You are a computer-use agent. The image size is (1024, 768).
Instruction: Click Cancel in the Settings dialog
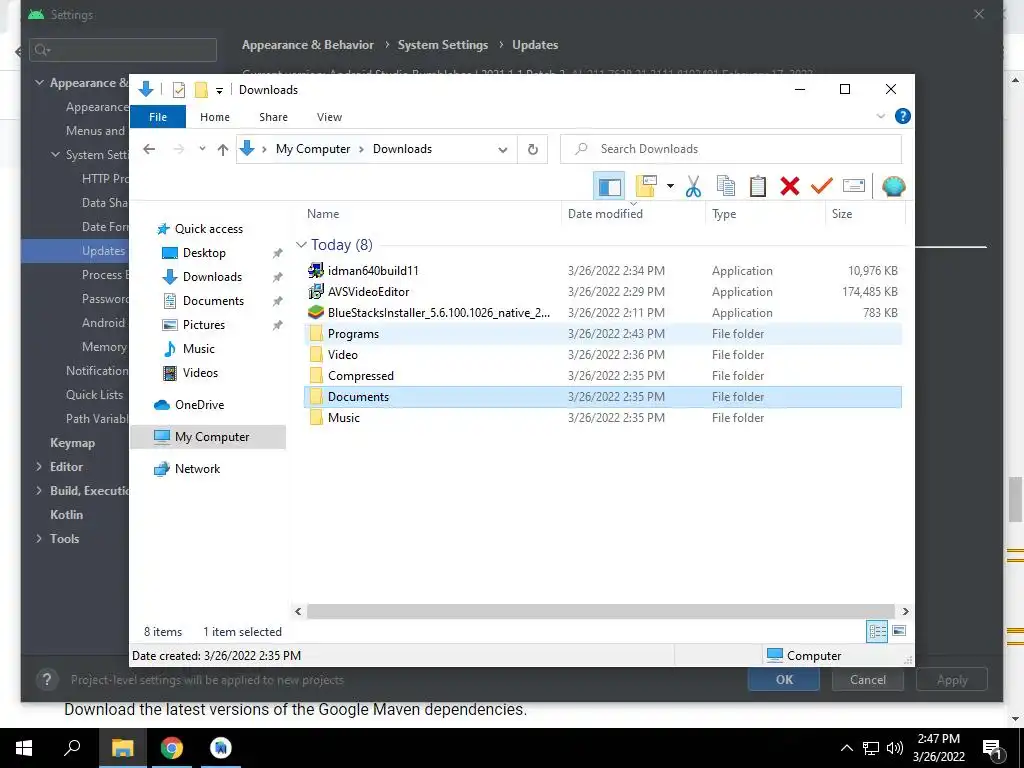click(868, 680)
